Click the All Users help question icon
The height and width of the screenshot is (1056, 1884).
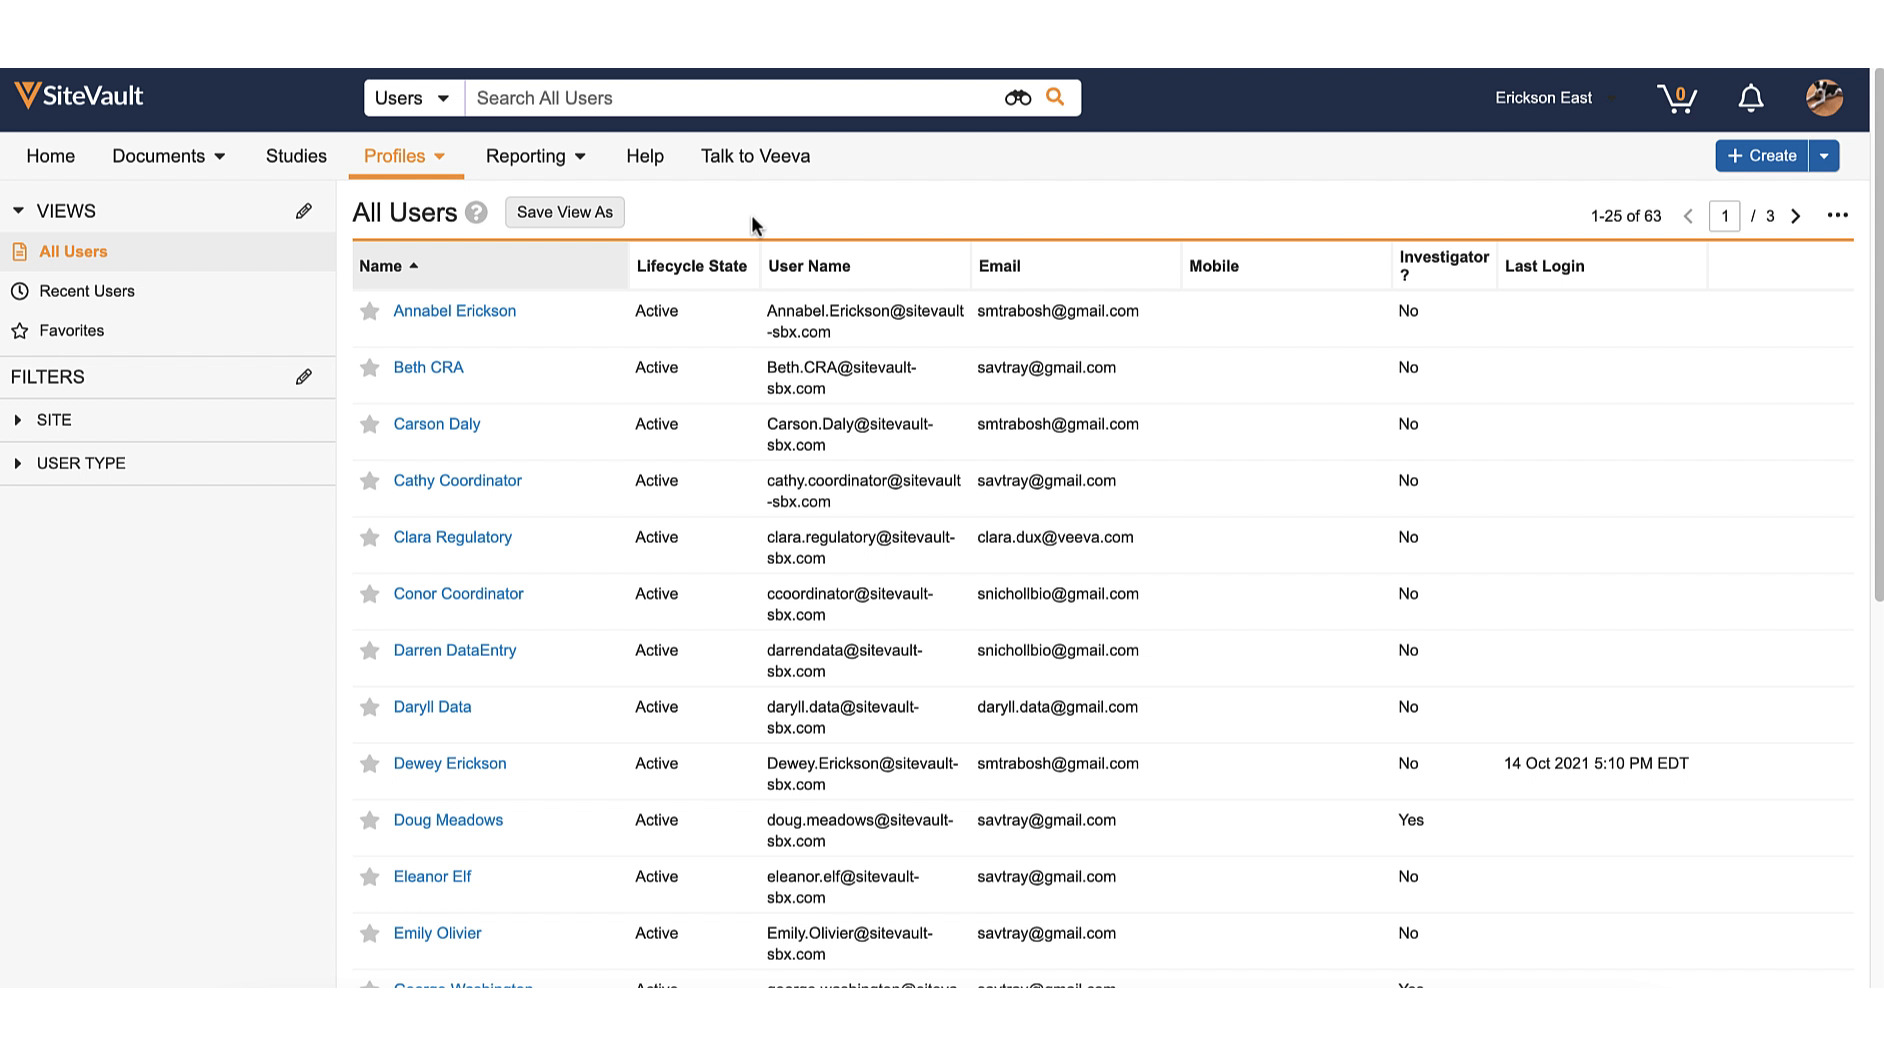coord(476,213)
